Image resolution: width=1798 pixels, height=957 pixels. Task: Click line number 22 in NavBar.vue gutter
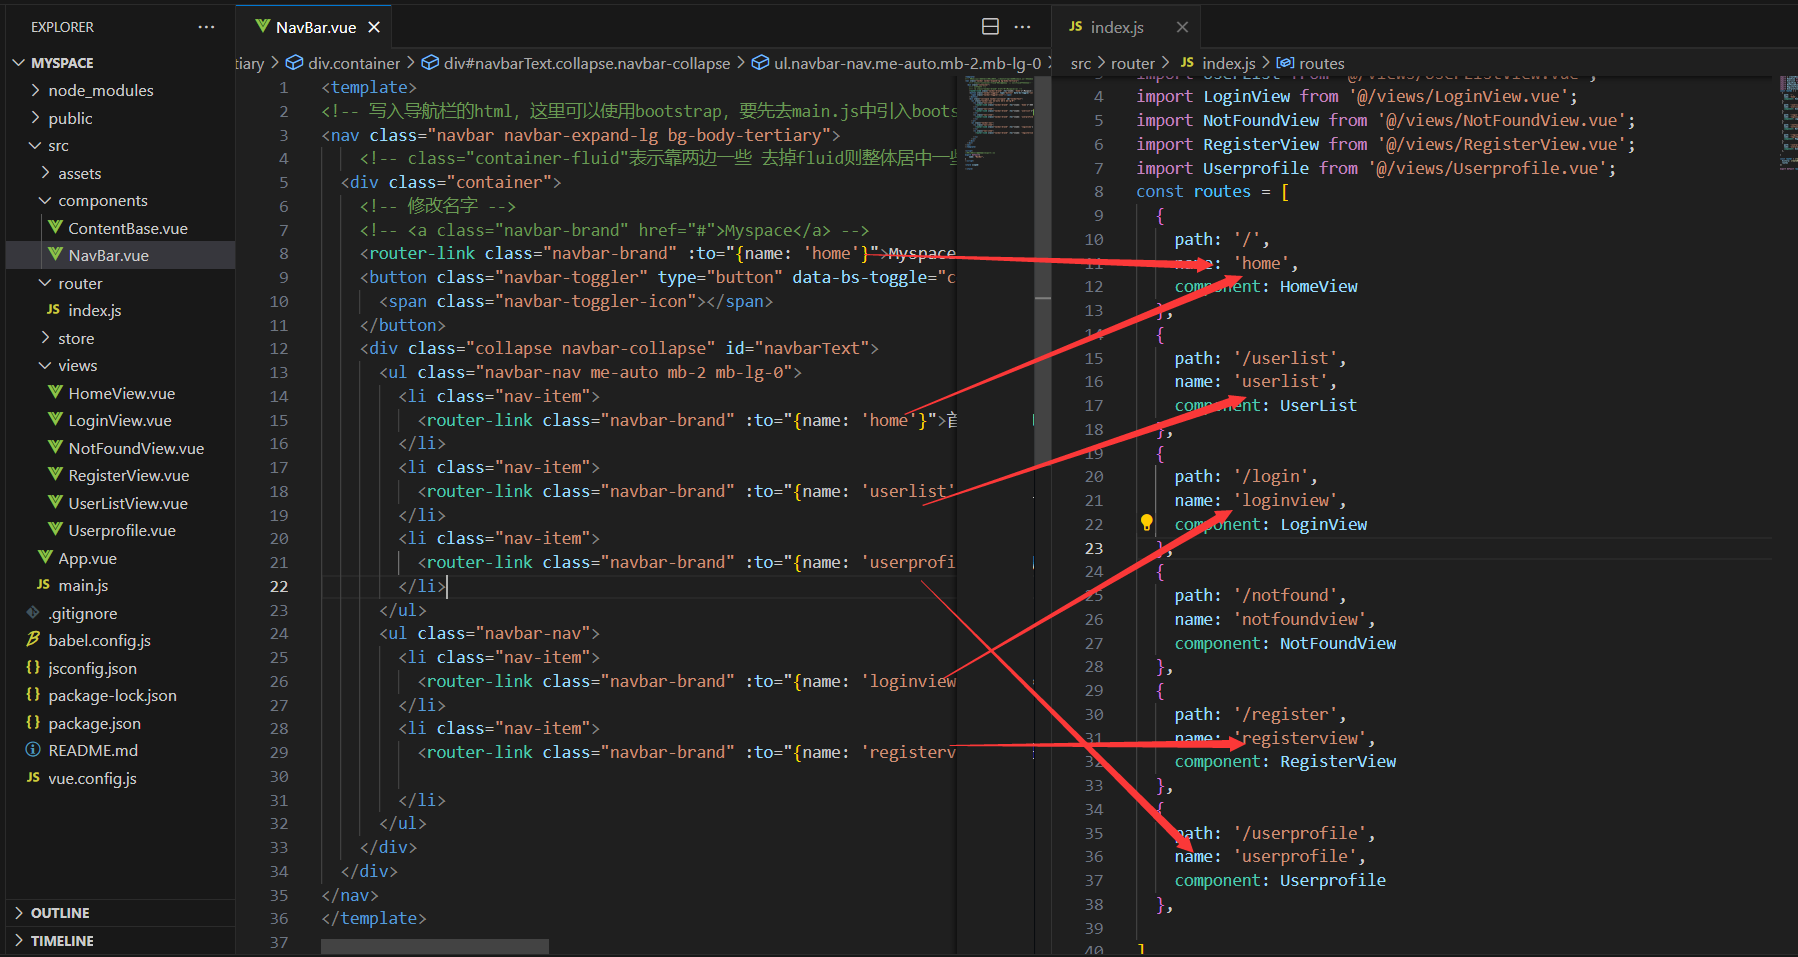(279, 586)
